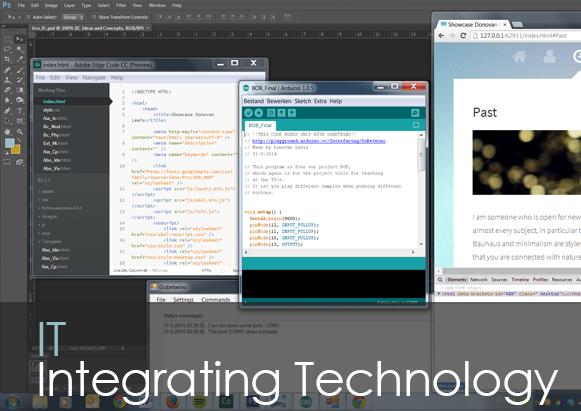This screenshot has width=581, height=411.
Task: Click the person icon on the Showcase webpage
Action: (x=550, y=56)
